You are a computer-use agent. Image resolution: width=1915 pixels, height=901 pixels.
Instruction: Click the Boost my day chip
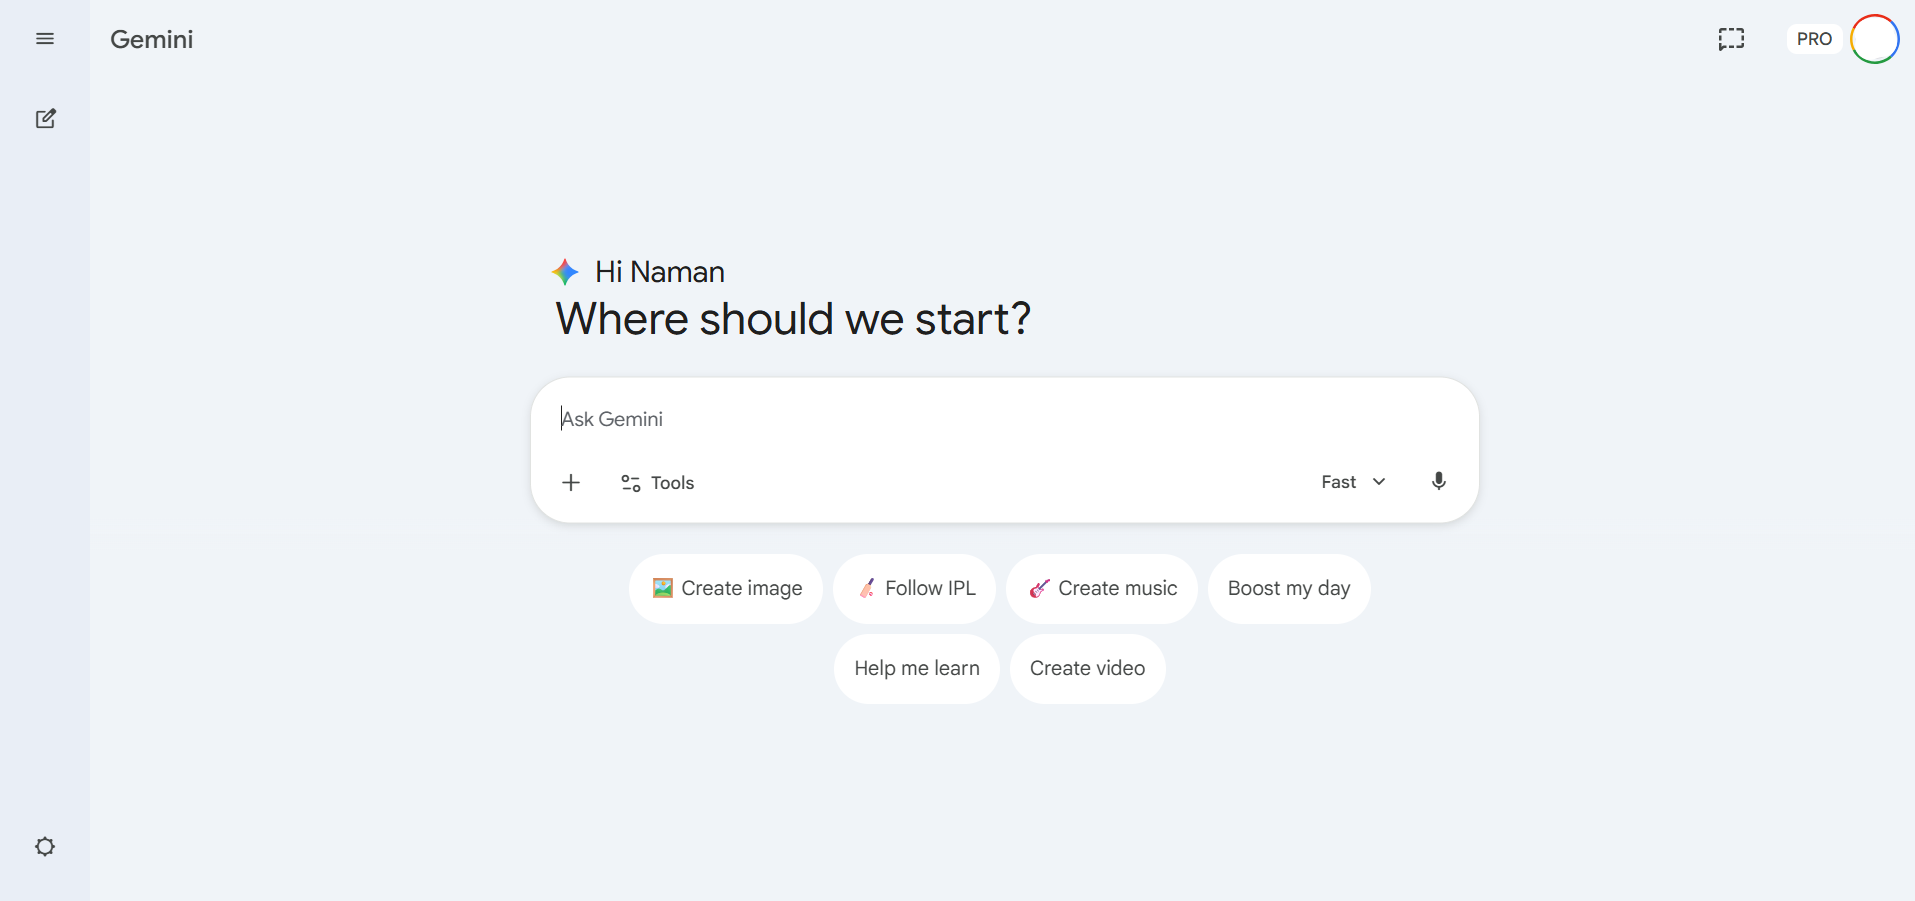[1289, 589]
